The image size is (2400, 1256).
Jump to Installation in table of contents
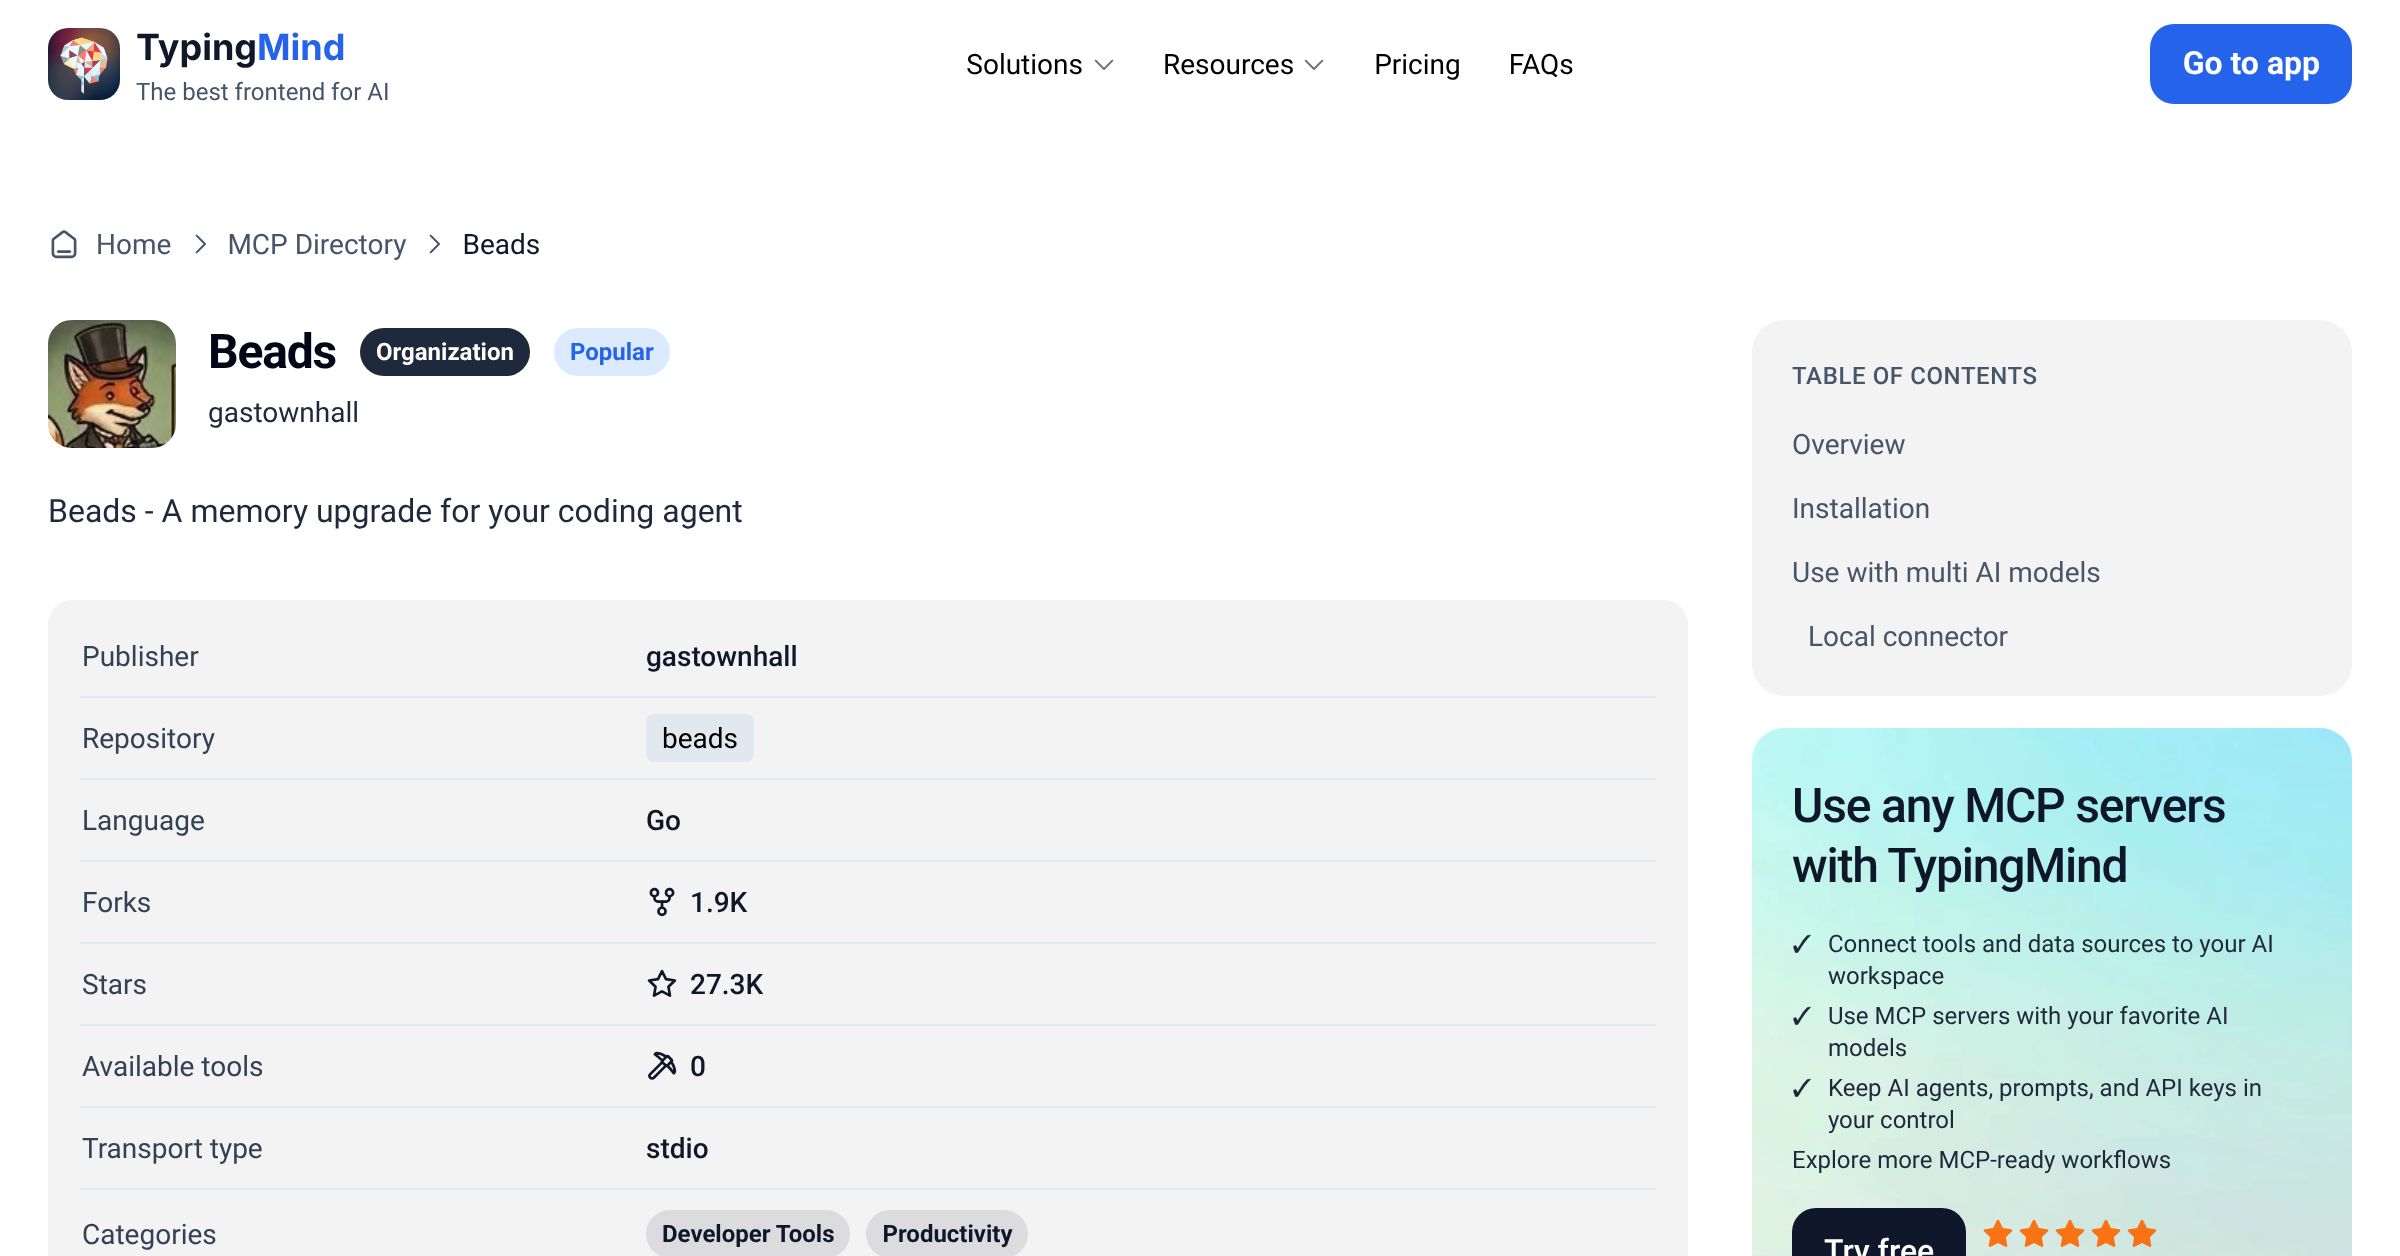click(1861, 509)
